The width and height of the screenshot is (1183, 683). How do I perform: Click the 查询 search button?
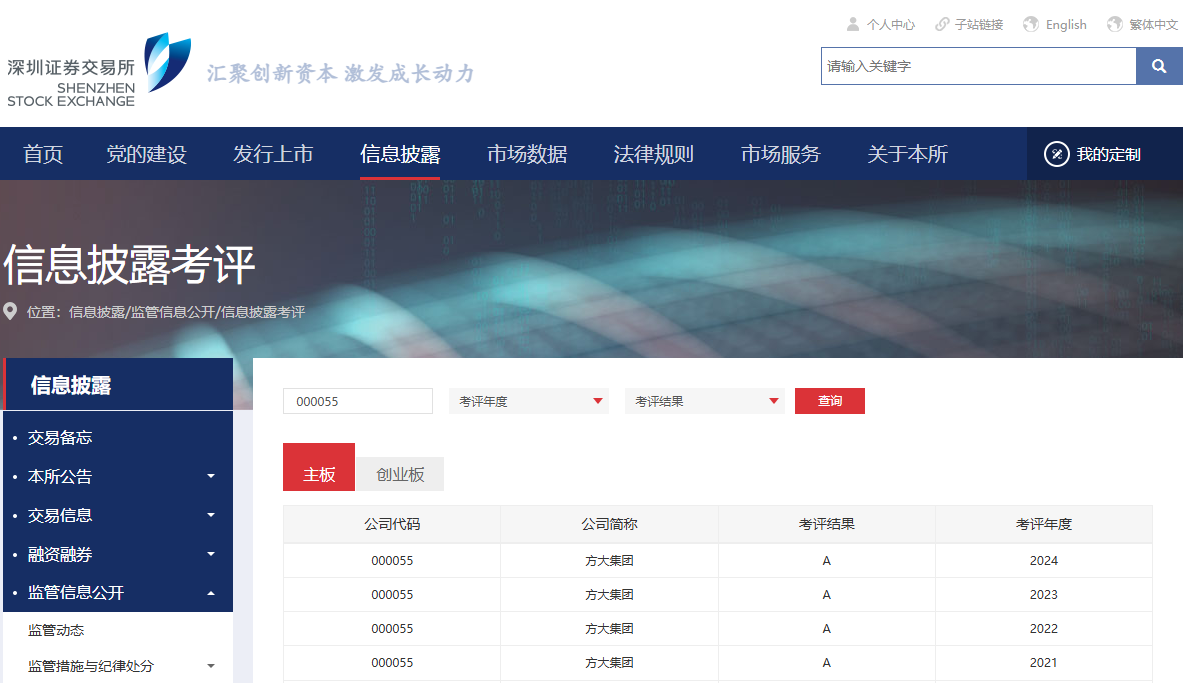pos(829,400)
